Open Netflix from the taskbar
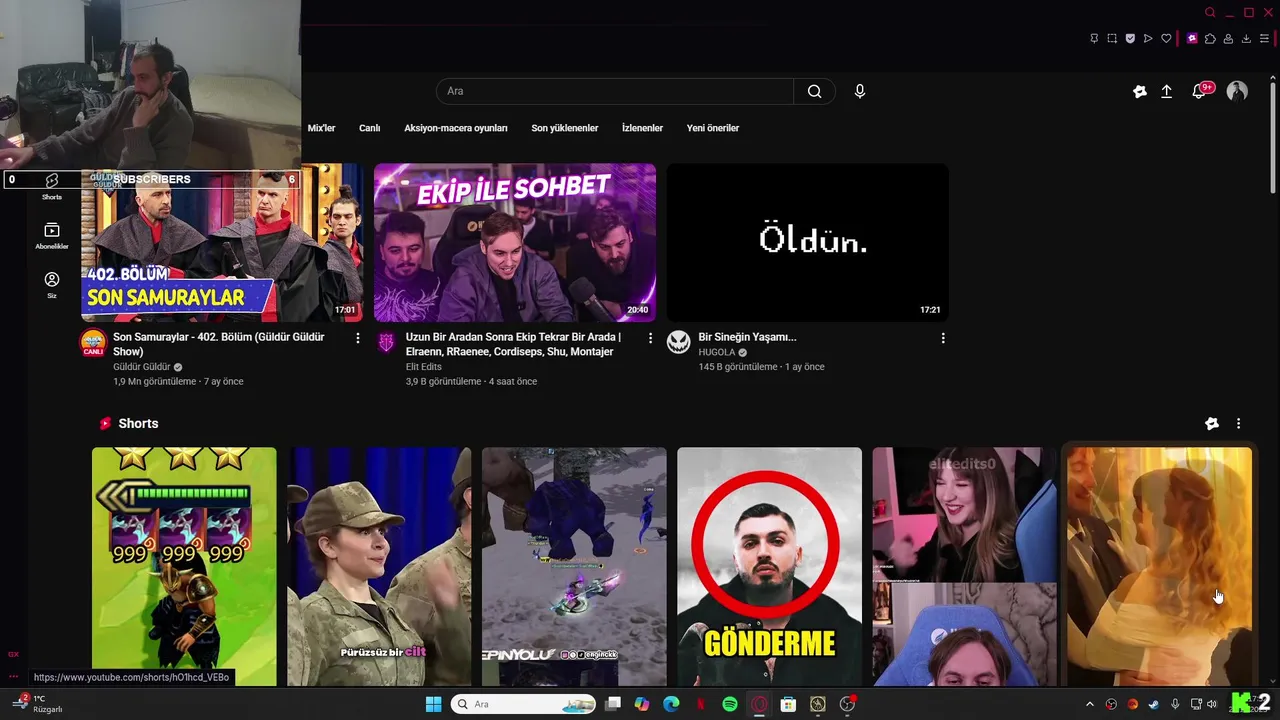The height and width of the screenshot is (720, 1280). tap(701, 704)
